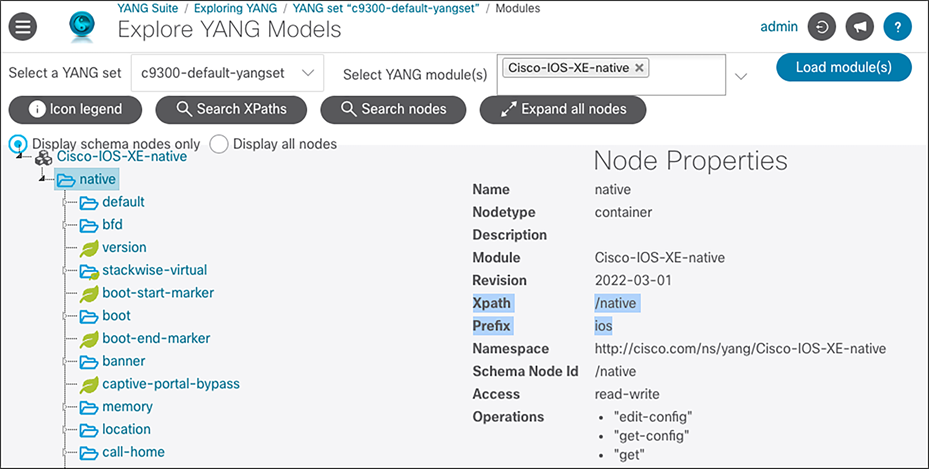The width and height of the screenshot is (929, 469).
Task: Click the Nodetype value container
Action: click(x=623, y=213)
